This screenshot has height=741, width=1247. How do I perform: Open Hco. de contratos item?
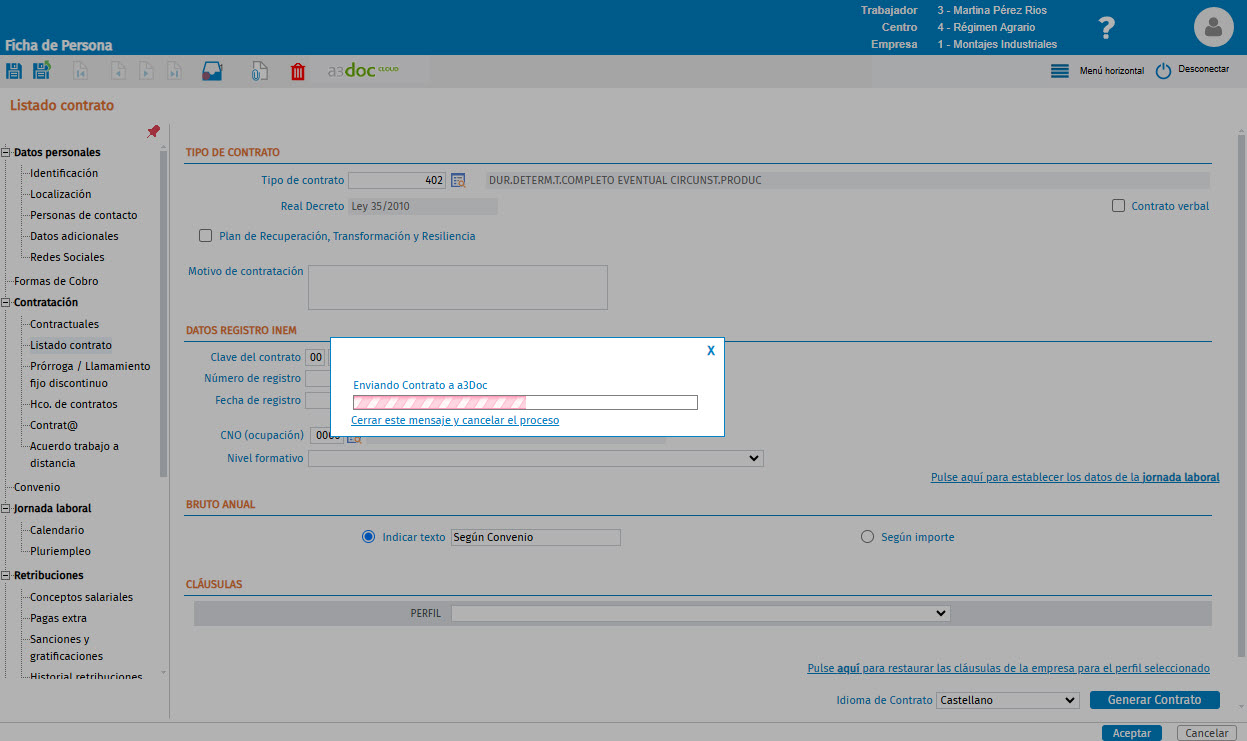click(x=74, y=404)
